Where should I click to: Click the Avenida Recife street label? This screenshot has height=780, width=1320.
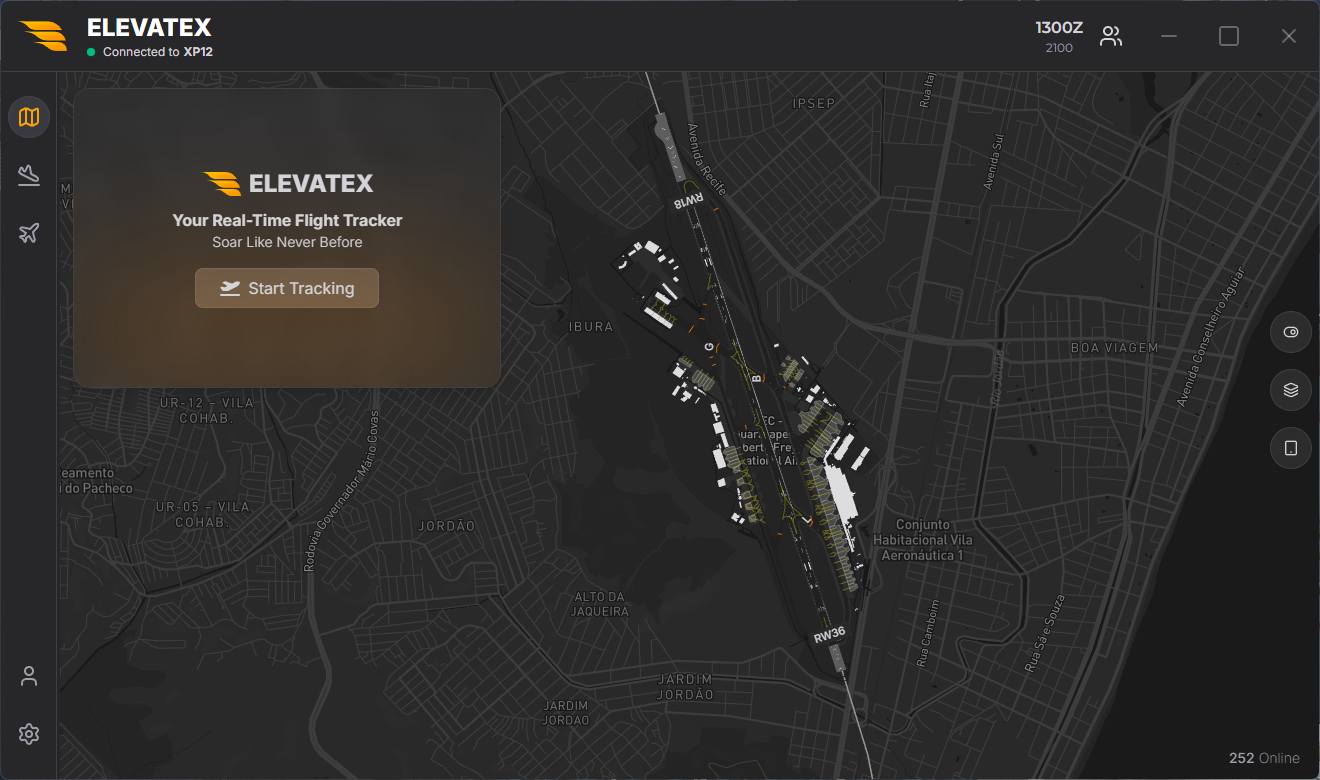[706, 158]
